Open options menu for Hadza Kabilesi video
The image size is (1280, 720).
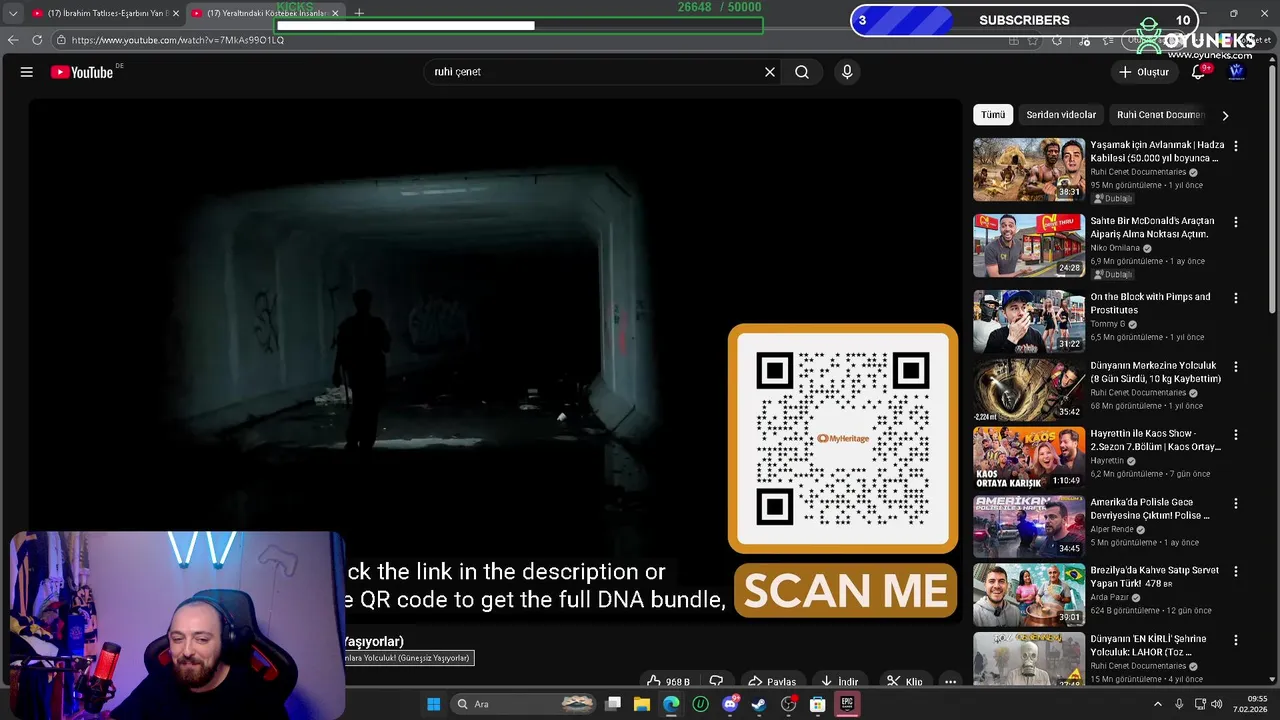(1236, 146)
